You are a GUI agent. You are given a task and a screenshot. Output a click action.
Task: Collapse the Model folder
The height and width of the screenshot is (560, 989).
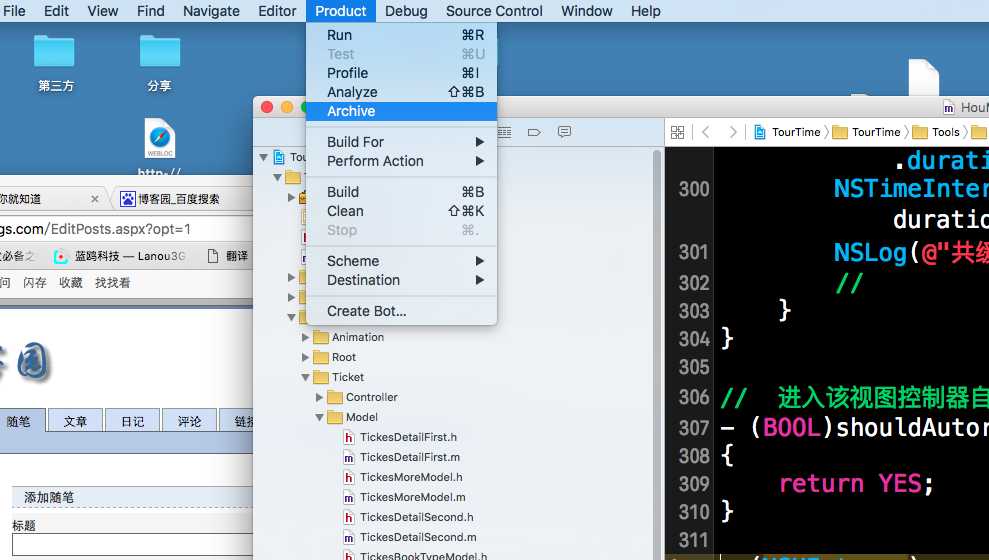pos(319,417)
